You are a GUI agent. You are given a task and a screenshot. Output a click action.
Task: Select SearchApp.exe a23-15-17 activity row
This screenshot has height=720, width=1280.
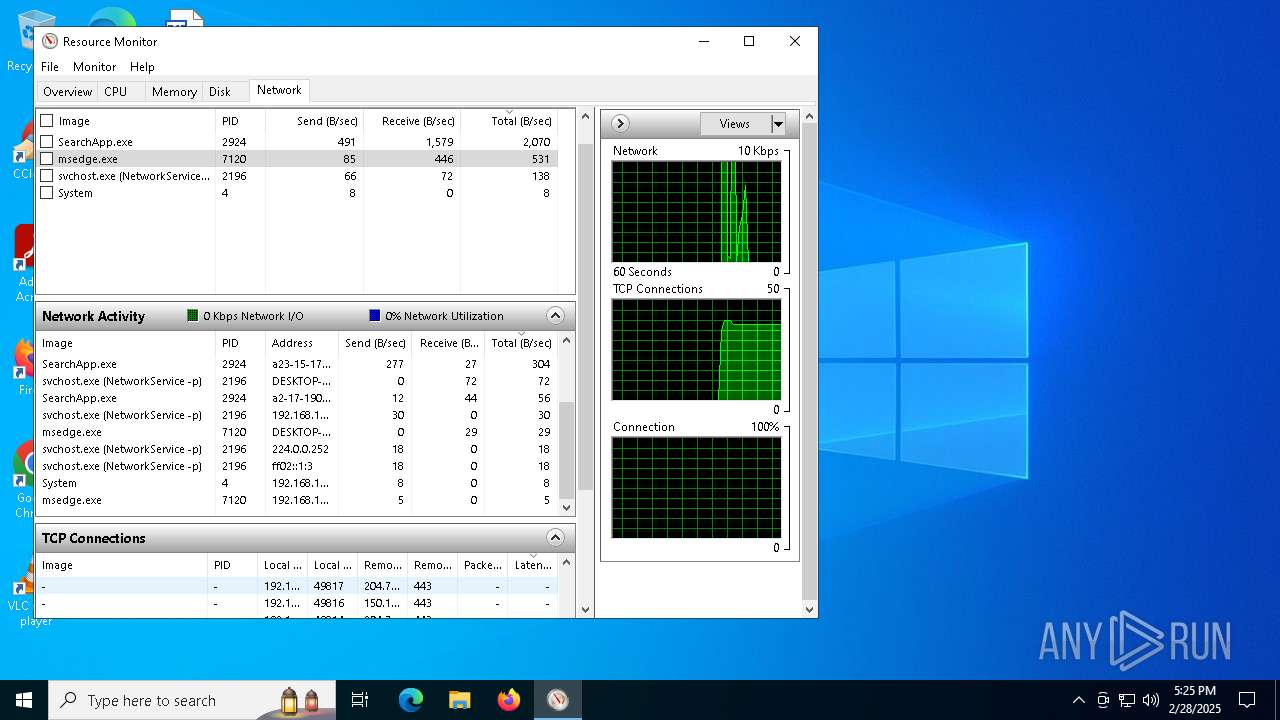(x=298, y=364)
